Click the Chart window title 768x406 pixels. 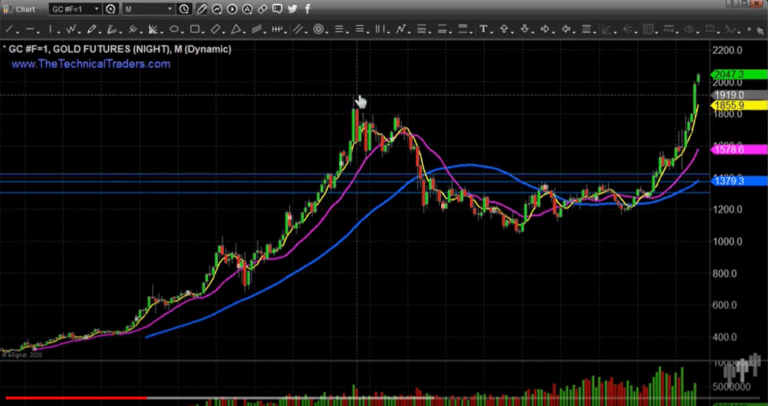[x=26, y=9]
